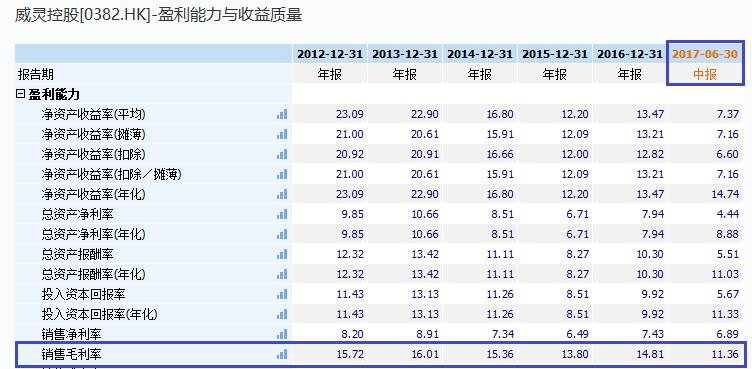Click the 投入资本回报率 row label
Viewport: 752px width, 369px height.
click(x=83, y=294)
